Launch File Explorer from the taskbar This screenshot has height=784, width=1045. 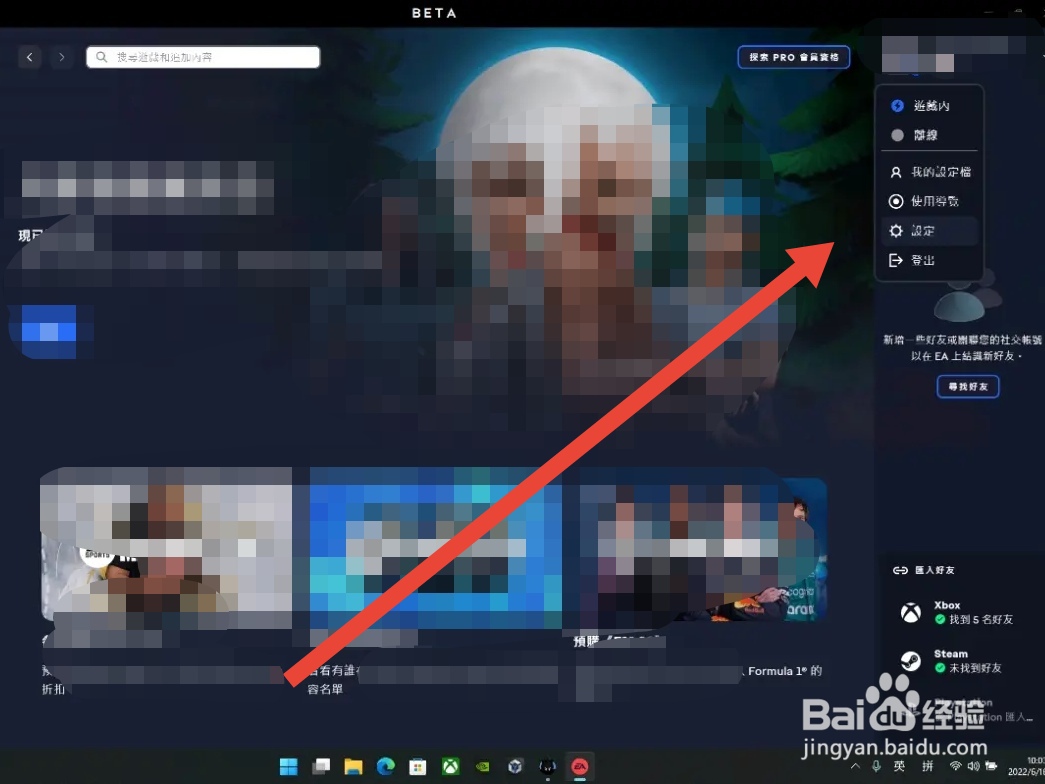(353, 767)
